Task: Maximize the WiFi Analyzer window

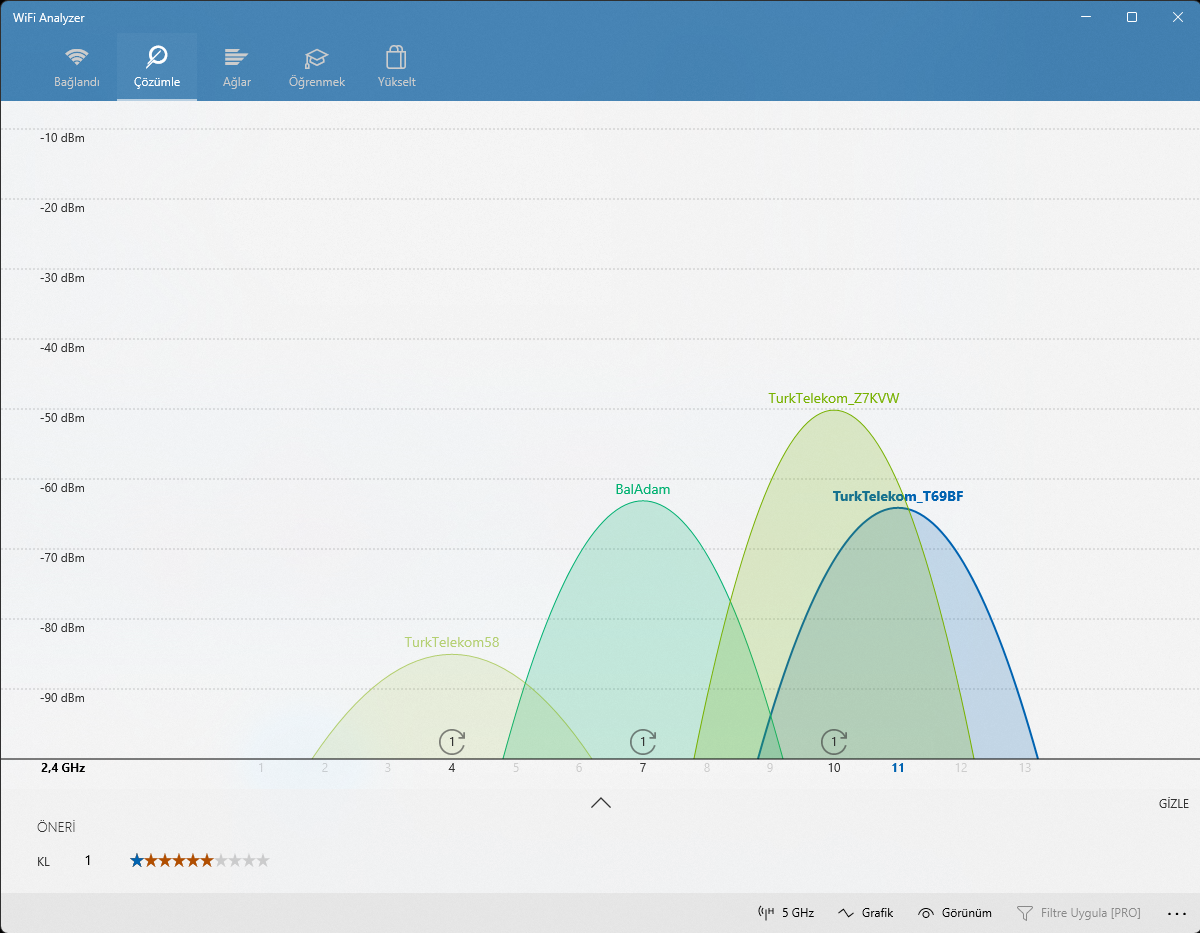Action: click(1132, 17)
